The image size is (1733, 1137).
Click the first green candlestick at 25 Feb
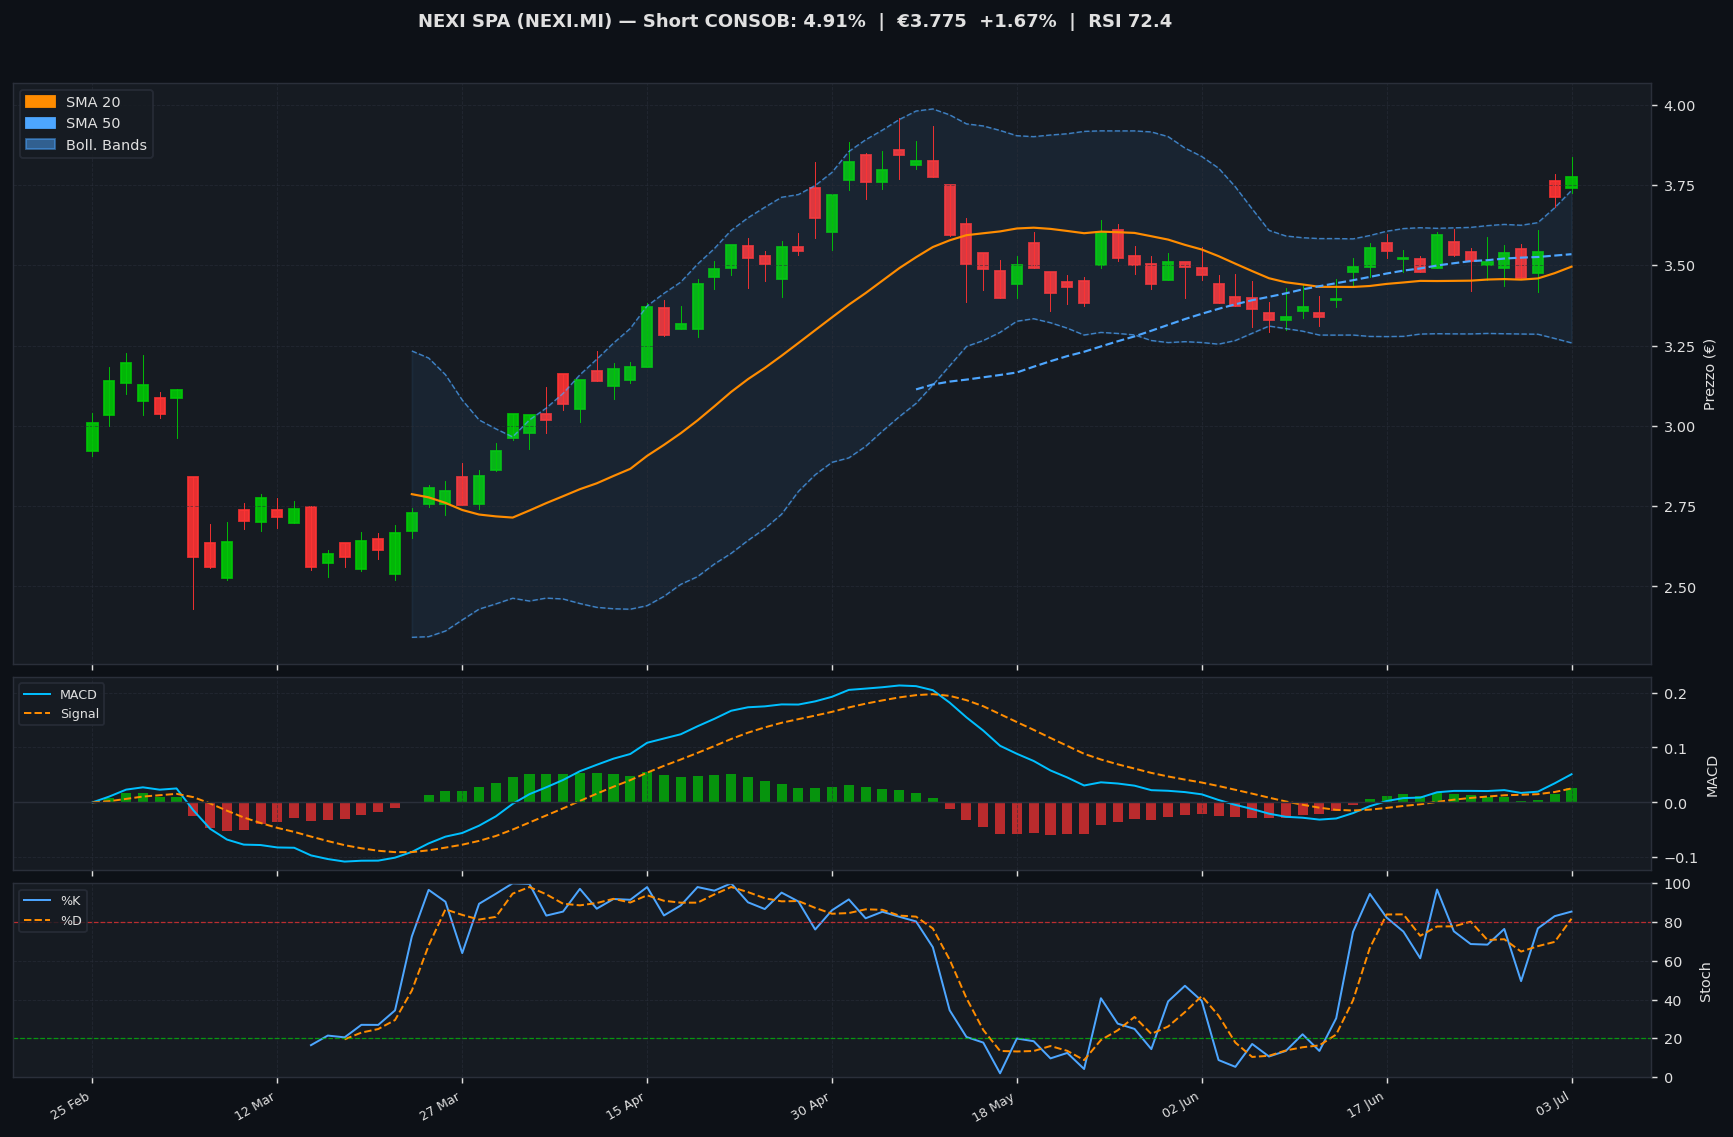pyautogui.click(x=92, y=437)
